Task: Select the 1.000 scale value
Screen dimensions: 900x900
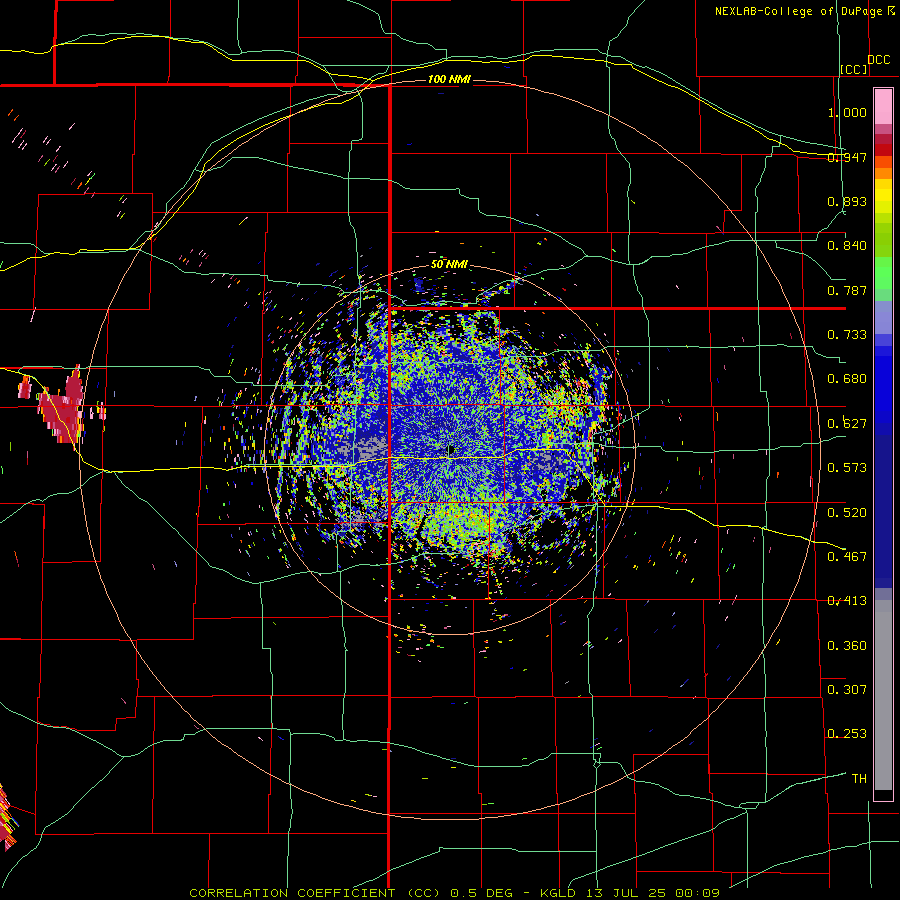Action: click(847, 112)
